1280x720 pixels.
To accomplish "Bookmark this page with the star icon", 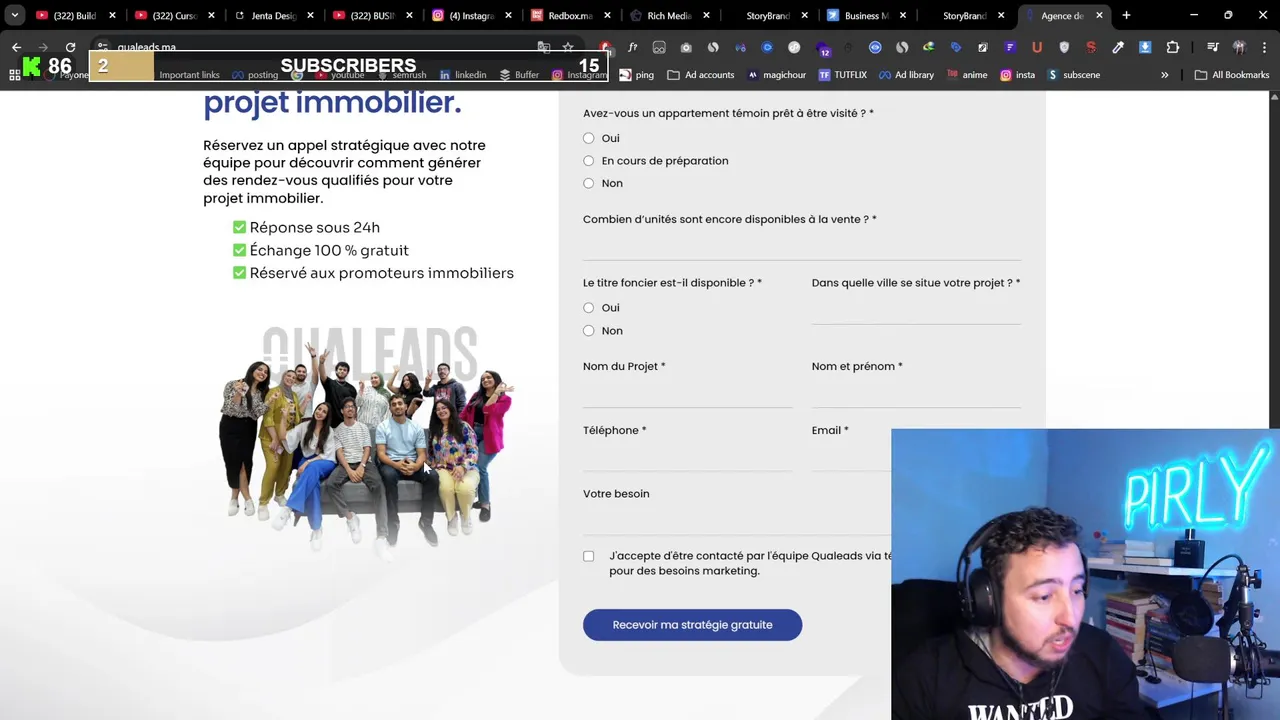I will pos(568,47).
